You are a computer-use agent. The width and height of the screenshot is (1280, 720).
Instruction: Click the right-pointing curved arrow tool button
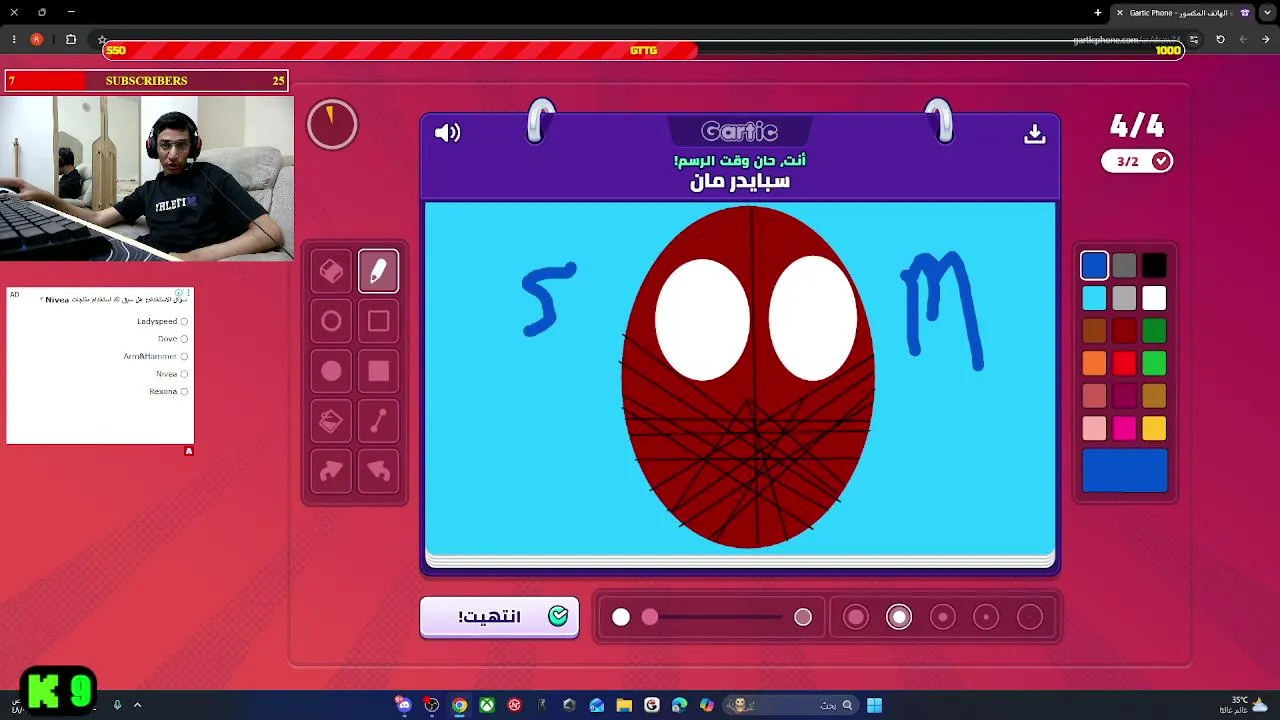331,471
